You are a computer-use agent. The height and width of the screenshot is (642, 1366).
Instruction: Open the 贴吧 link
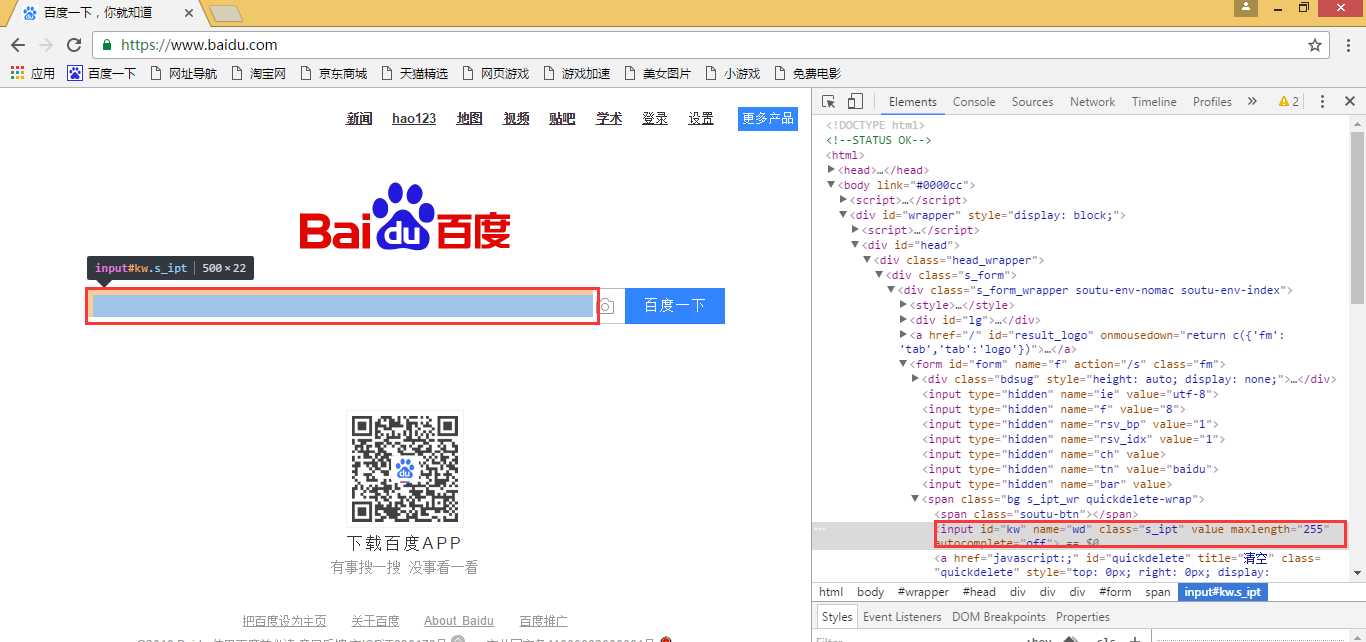562,118
